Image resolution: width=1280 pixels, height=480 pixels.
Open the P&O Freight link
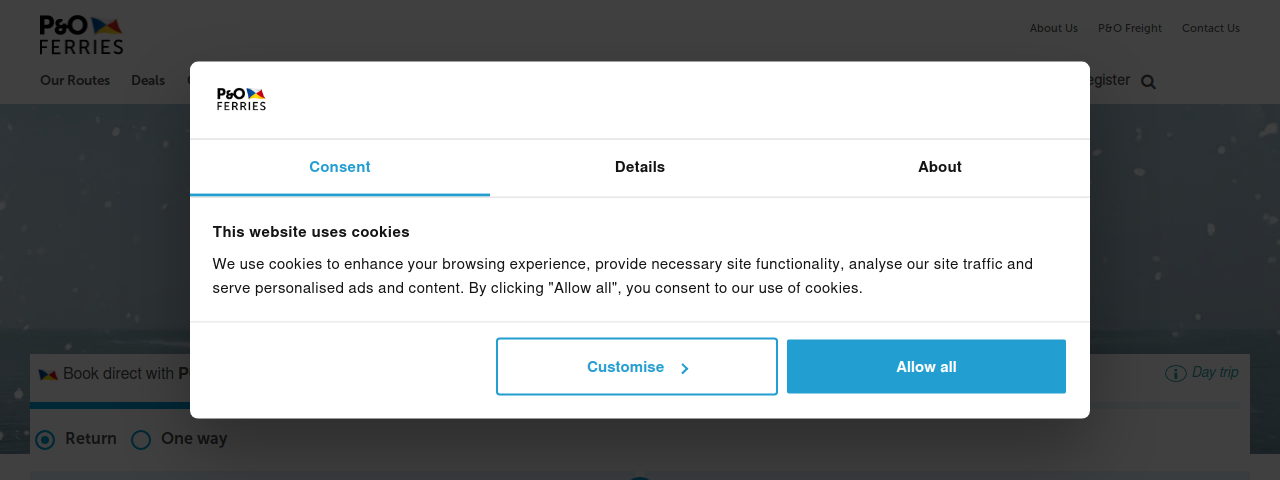pyautogui.click(x=1130, y=28)
